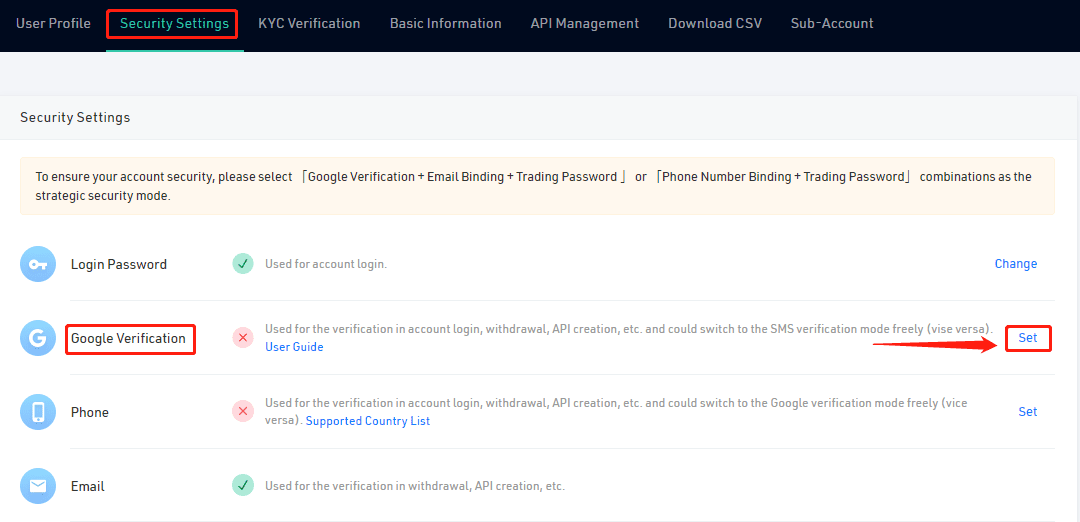The height and width of the screenshot is (522, 1080).
Task: Click the red X status for Phone
Action: pyautogui.click(x=242, y=412)
